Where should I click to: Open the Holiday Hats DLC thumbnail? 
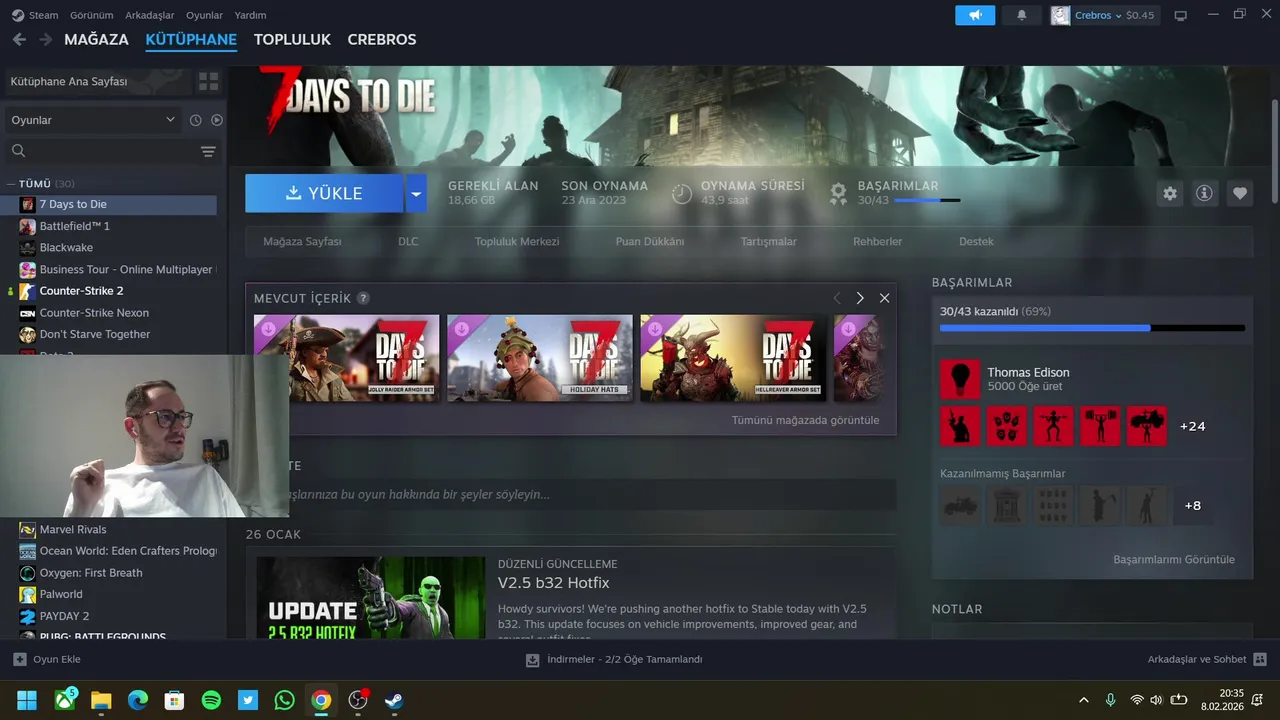540,358
